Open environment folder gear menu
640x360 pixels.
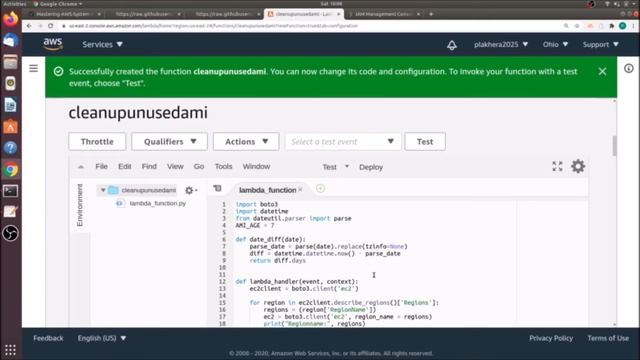[191, 190]
